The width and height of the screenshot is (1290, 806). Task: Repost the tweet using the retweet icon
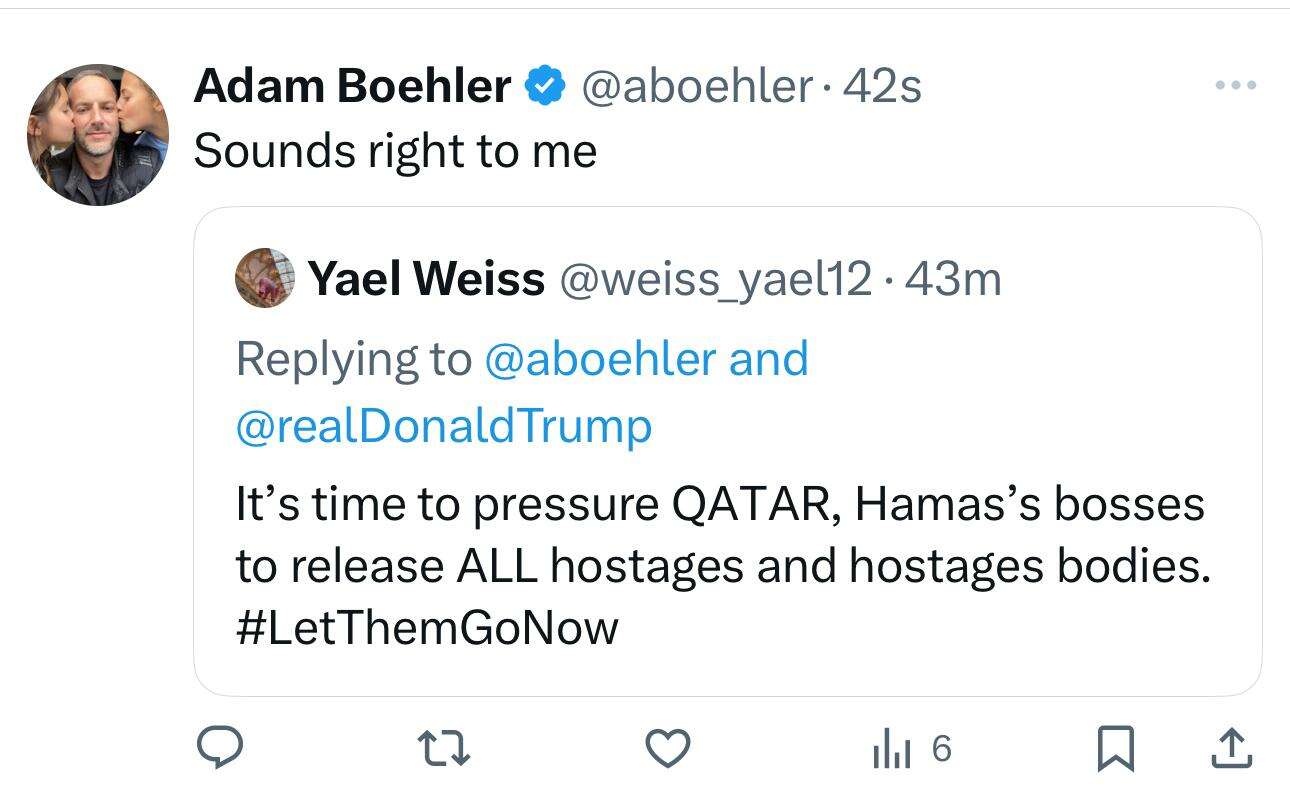tap(443, 749)
